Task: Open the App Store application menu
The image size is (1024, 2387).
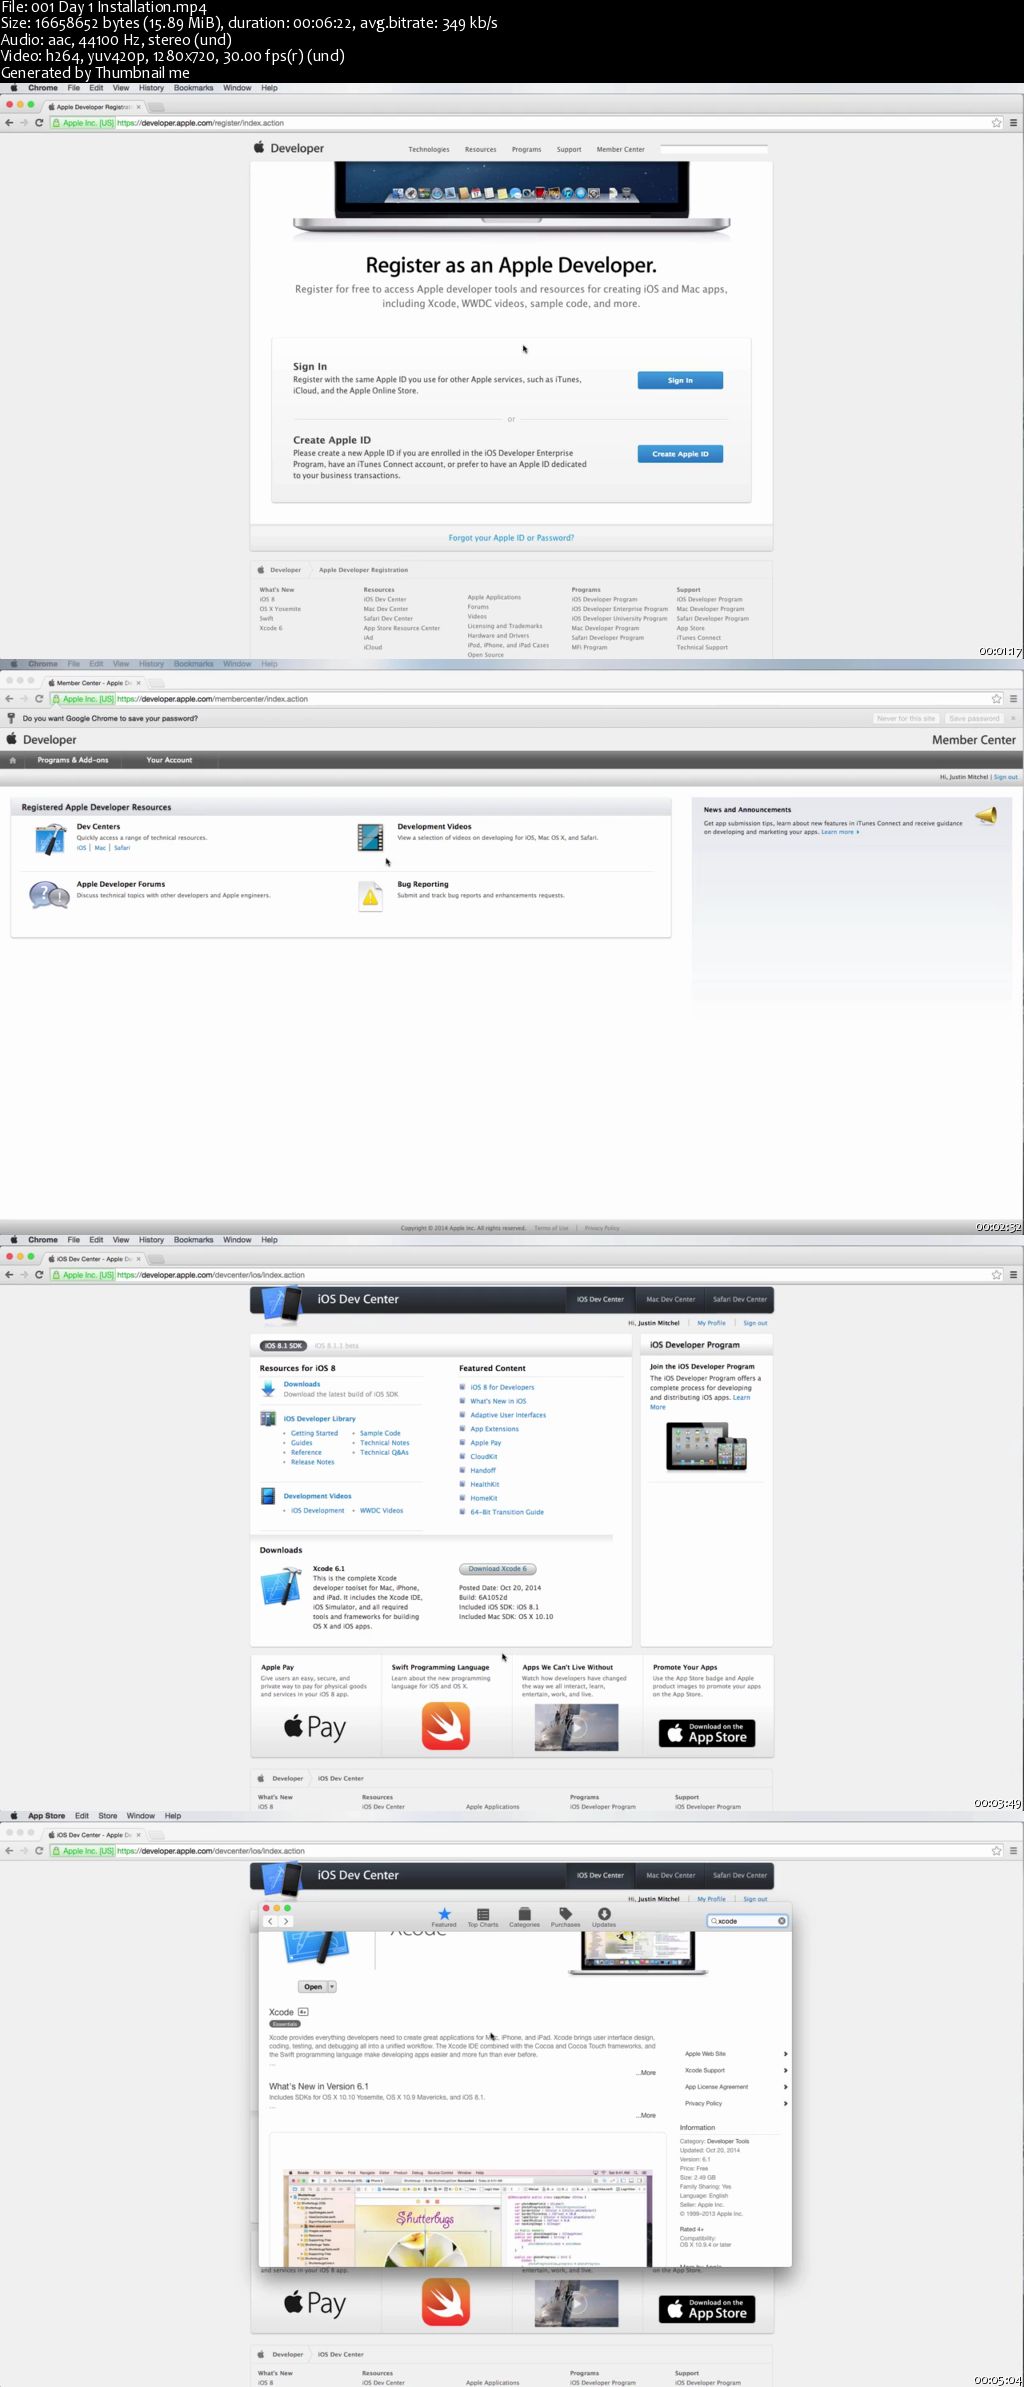Action: (x=46, y=1816)
